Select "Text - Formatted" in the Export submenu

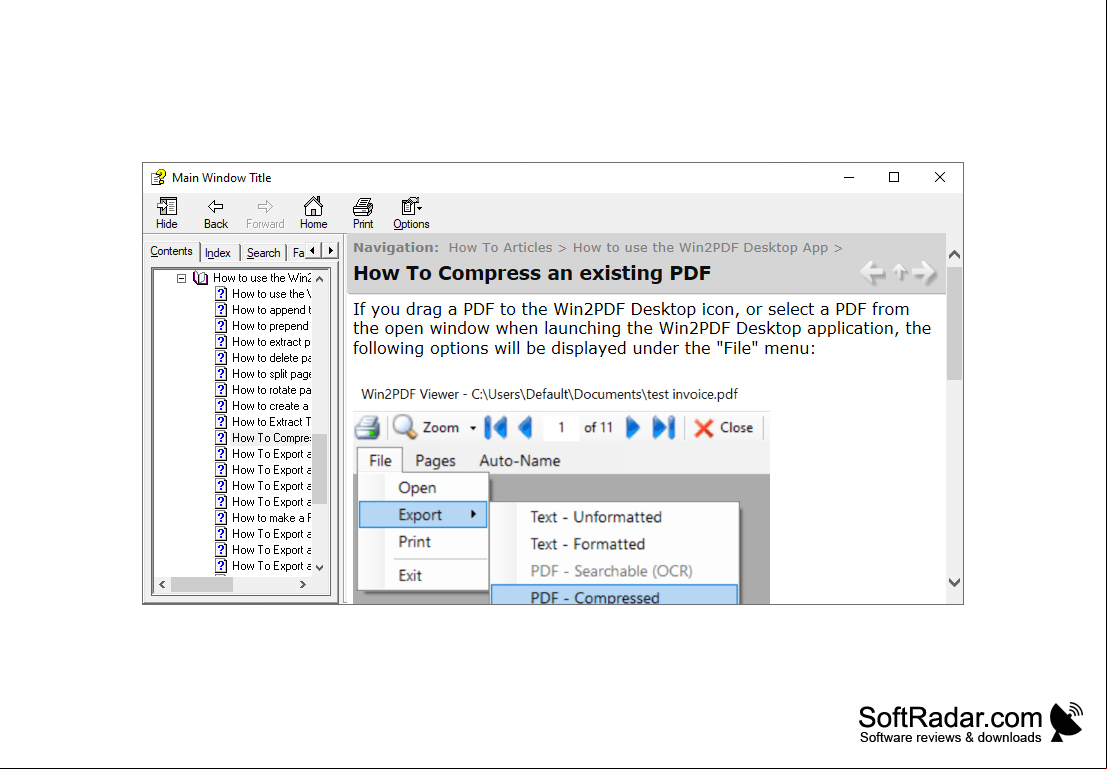tap(615, 544)
